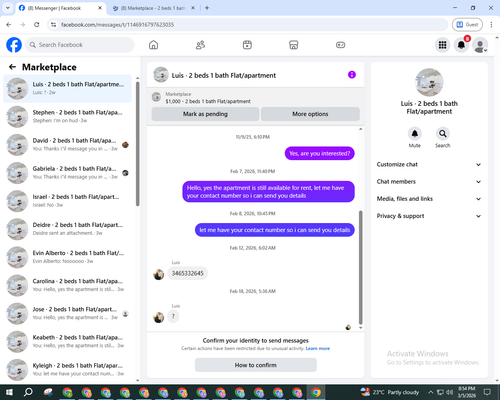
Task: Click the large listing photo in the right panel
Action: [429, 82]
